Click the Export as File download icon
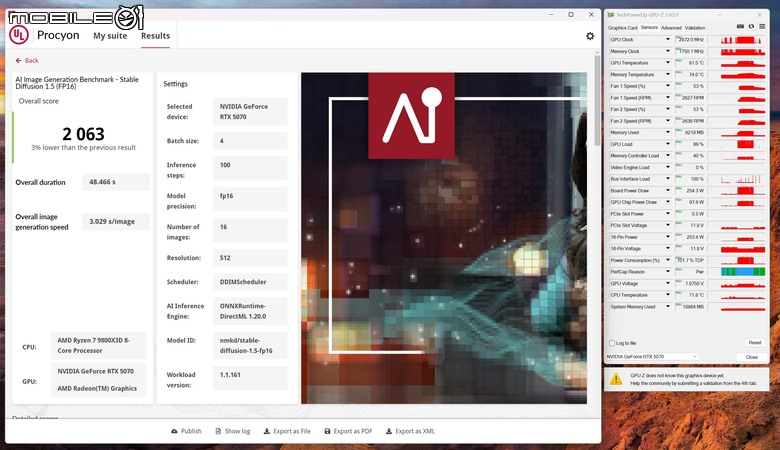 (267, 431)
